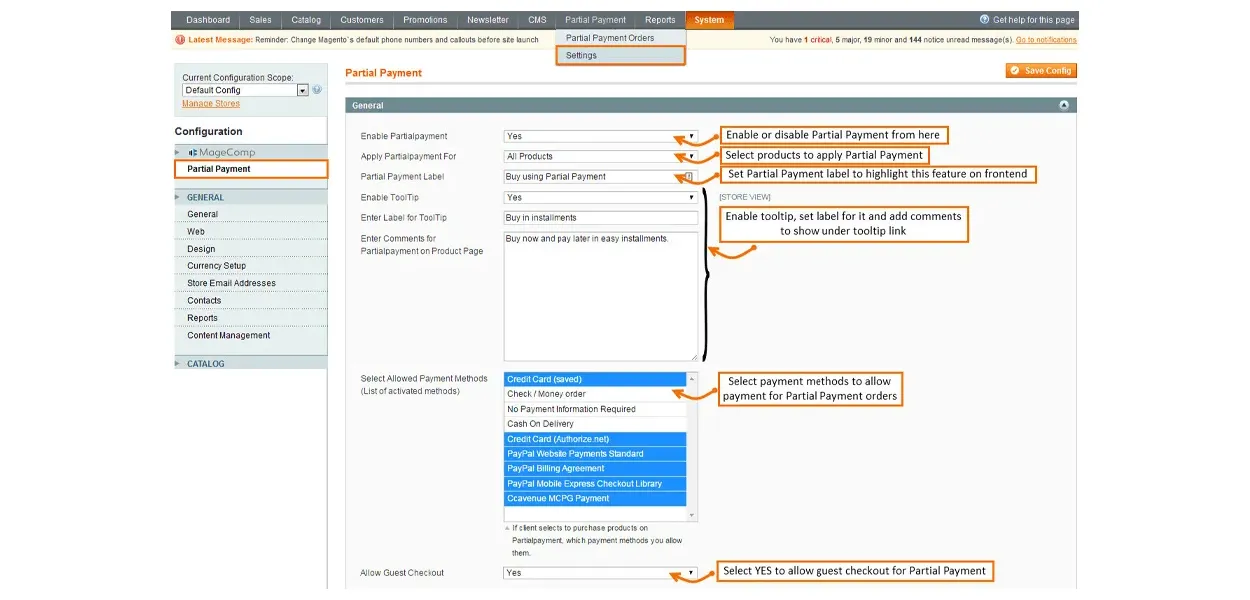The height and width of the screenshot is (600, 1250).
Task: Collapse the General section using the header arrow icon
Action: 1064,105
